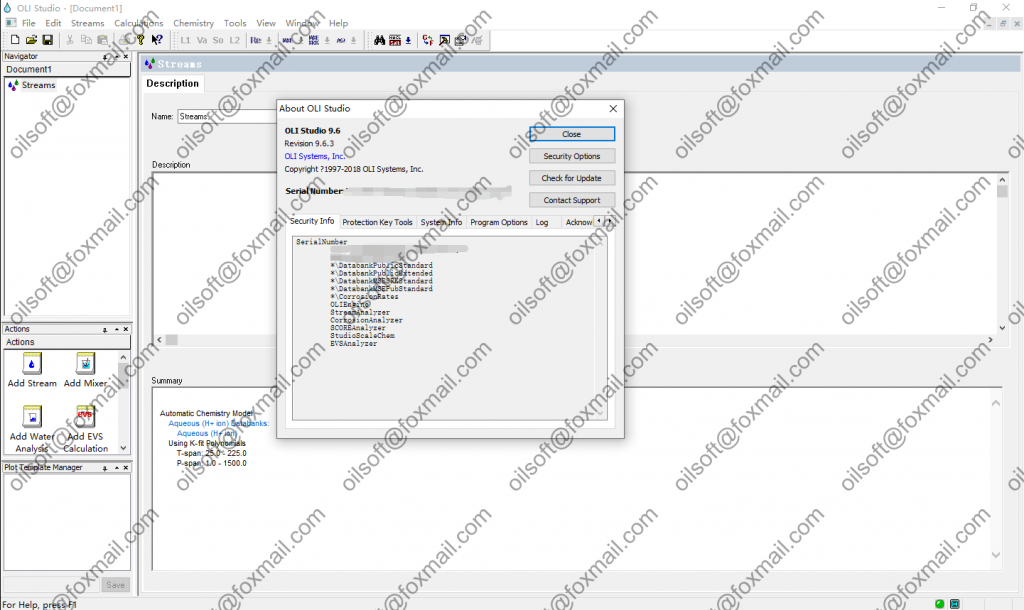Click the Close button in About dialog

click(571, 134)
